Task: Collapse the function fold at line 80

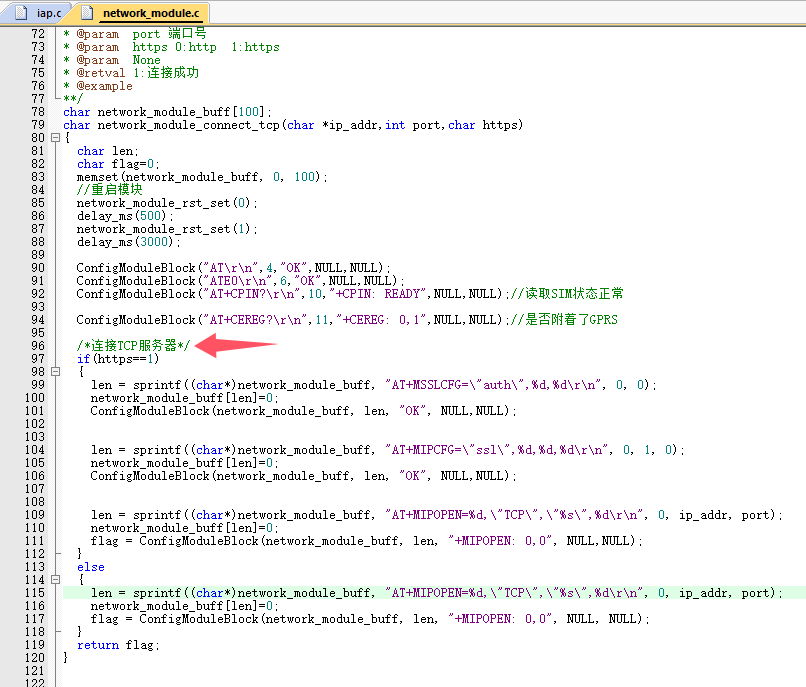Action: click(x=56, y=138)
